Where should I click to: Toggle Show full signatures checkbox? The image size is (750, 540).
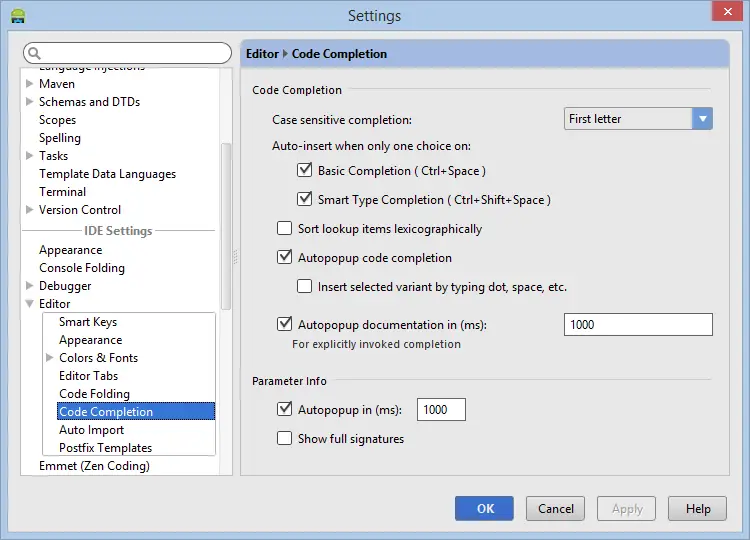tap(285, 438)
